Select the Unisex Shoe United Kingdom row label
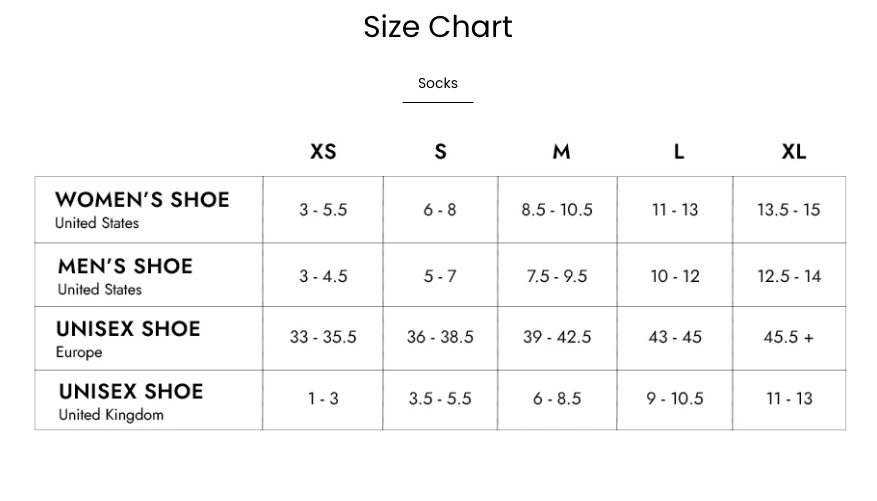 tap(131, 401)
